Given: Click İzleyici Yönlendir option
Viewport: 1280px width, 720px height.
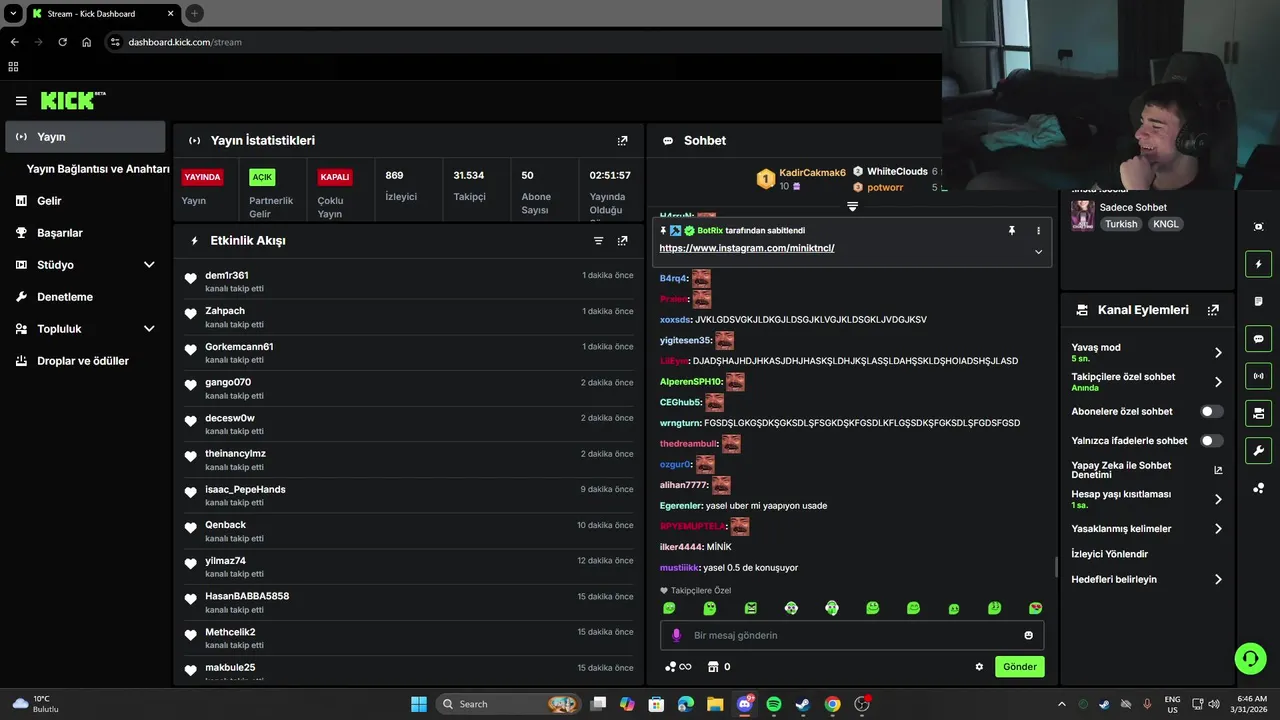Looking at the screenshot, I should click(x=1109, y=554).
